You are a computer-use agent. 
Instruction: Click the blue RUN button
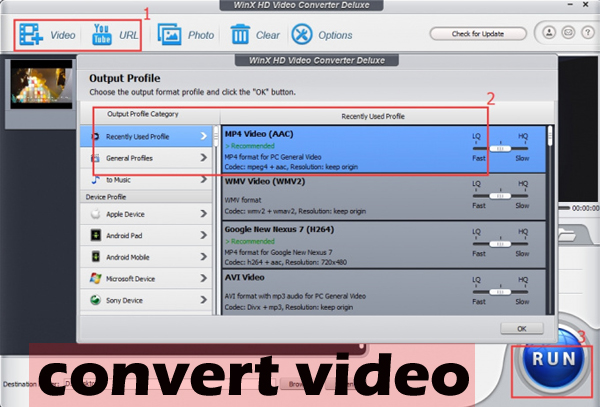554,359
